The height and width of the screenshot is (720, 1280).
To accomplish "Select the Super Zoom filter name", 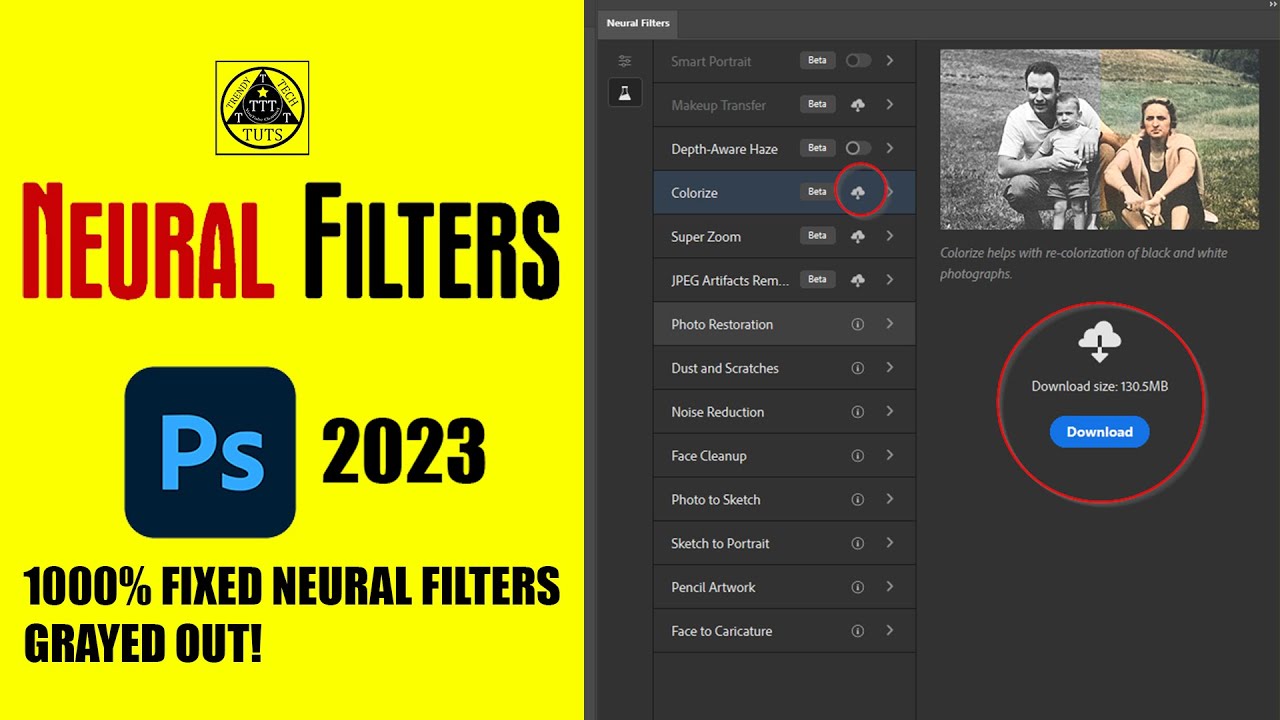I will [706, 237].
